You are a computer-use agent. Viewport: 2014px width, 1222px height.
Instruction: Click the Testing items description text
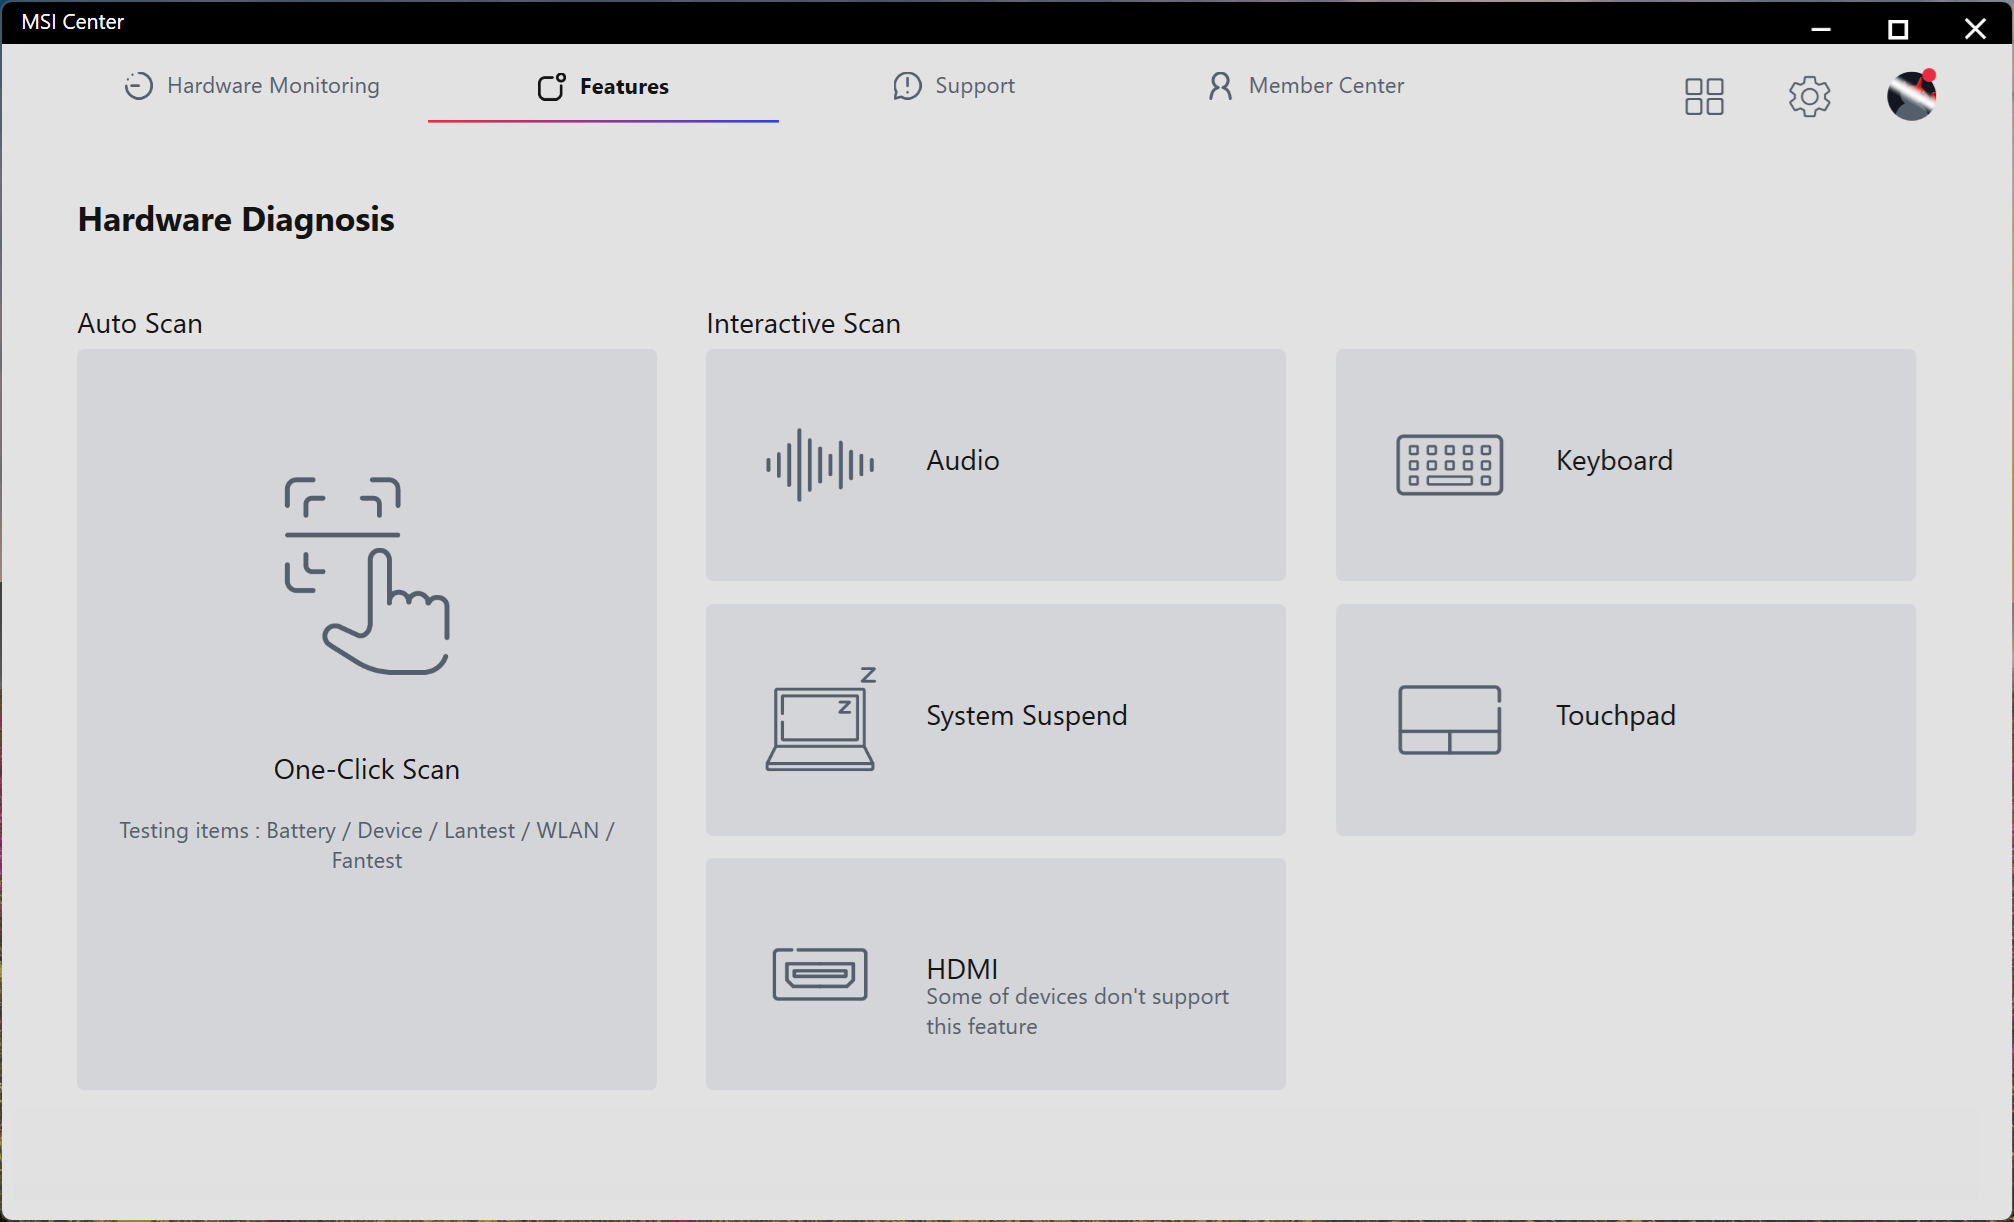pos(366,845)
